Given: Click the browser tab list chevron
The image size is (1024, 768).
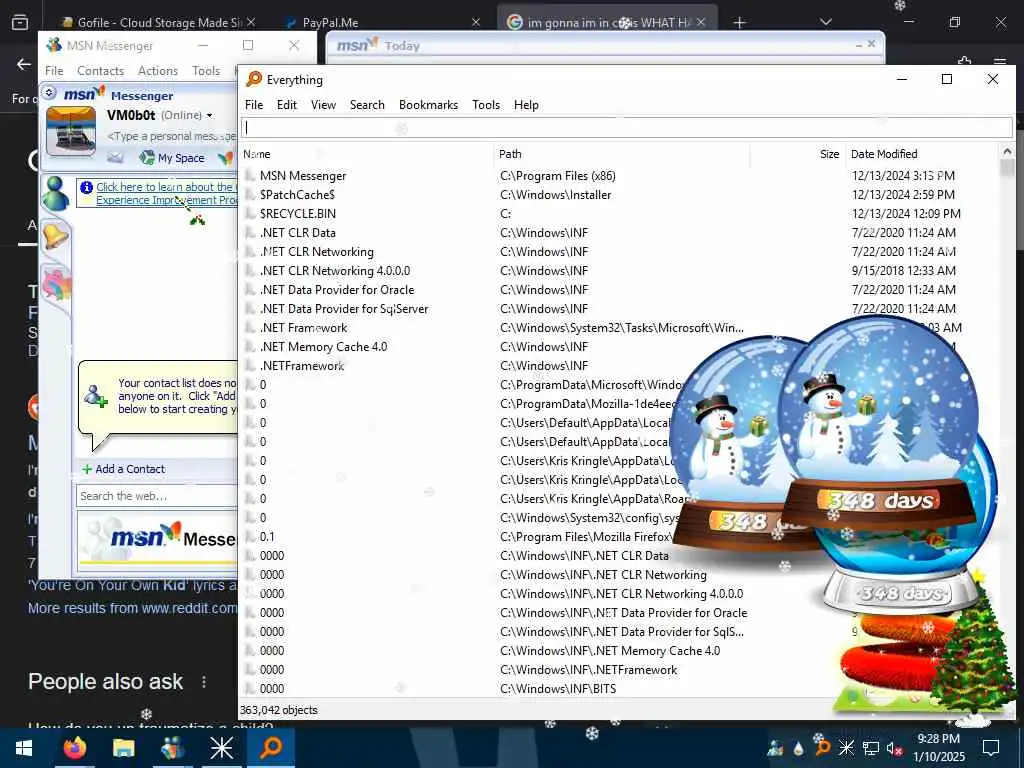Looking at the screenshot, I should pyautogui.click(x=825, y=22).
